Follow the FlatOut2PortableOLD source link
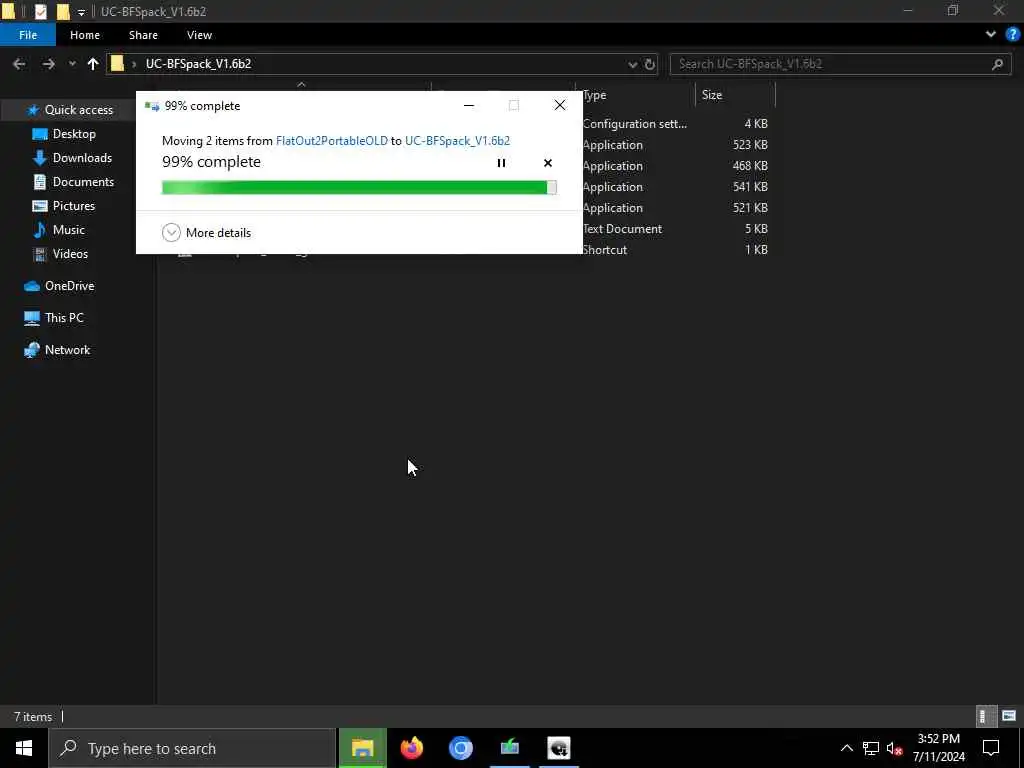 [332, 140]
